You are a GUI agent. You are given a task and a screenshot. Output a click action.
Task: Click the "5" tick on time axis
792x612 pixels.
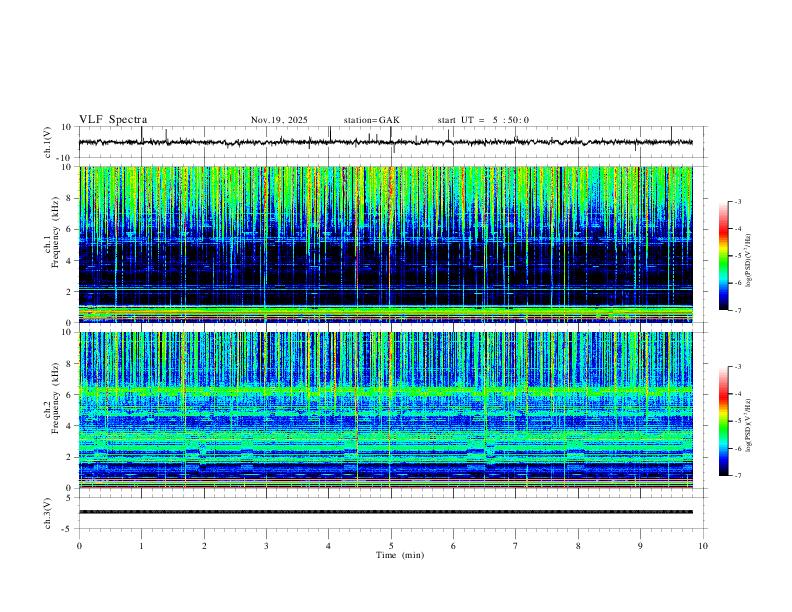point(391,546)
